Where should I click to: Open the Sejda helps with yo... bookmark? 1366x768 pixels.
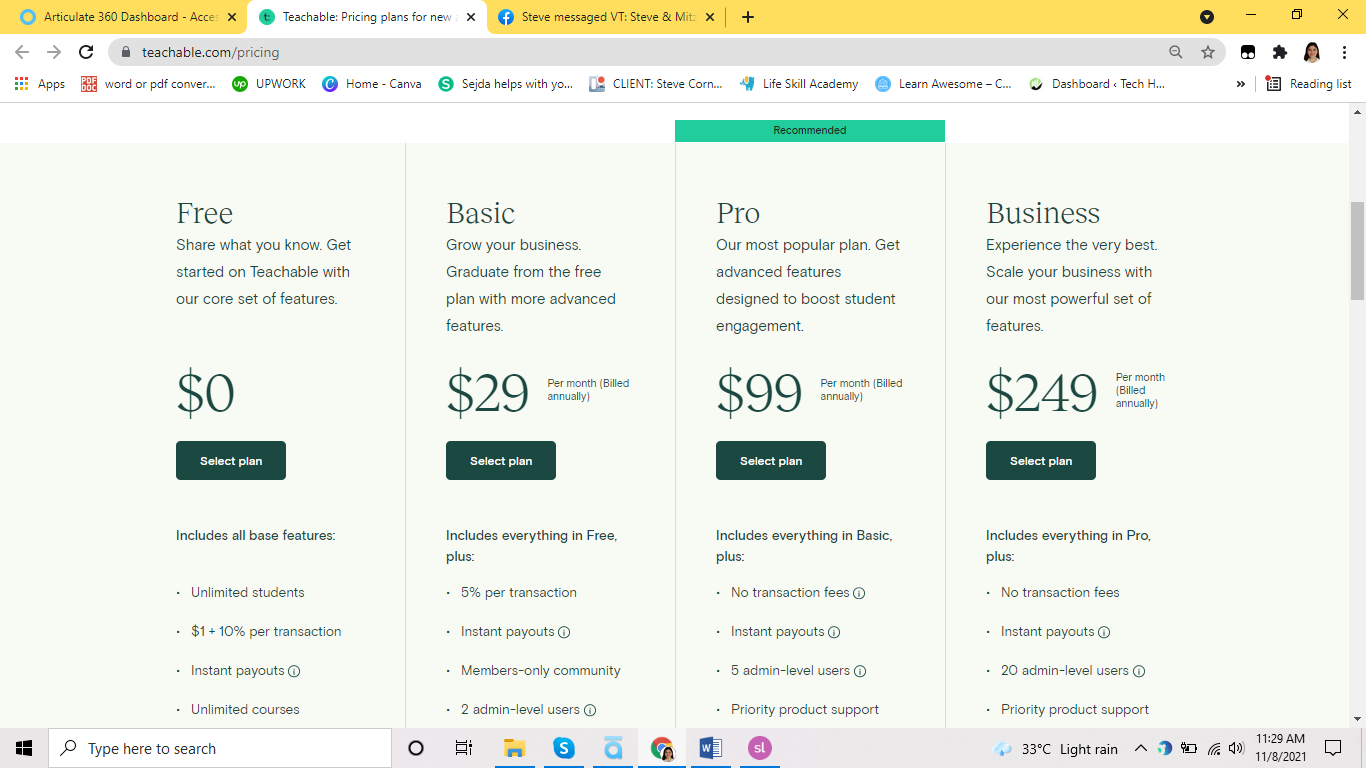(x=506, y=84)
